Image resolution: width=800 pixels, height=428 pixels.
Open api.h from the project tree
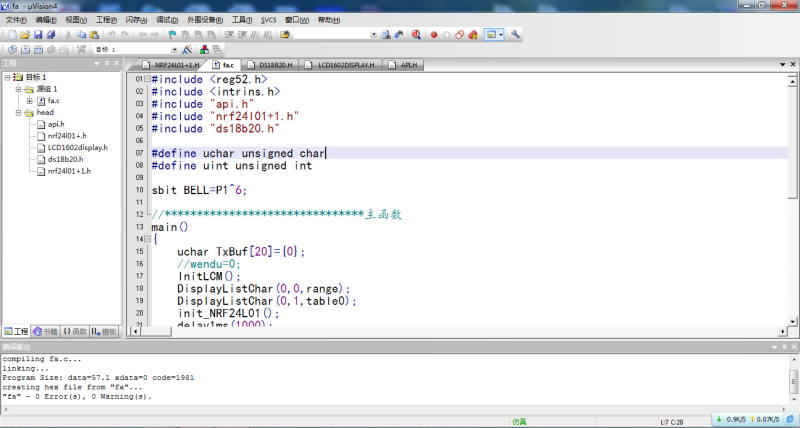point(56,124)
